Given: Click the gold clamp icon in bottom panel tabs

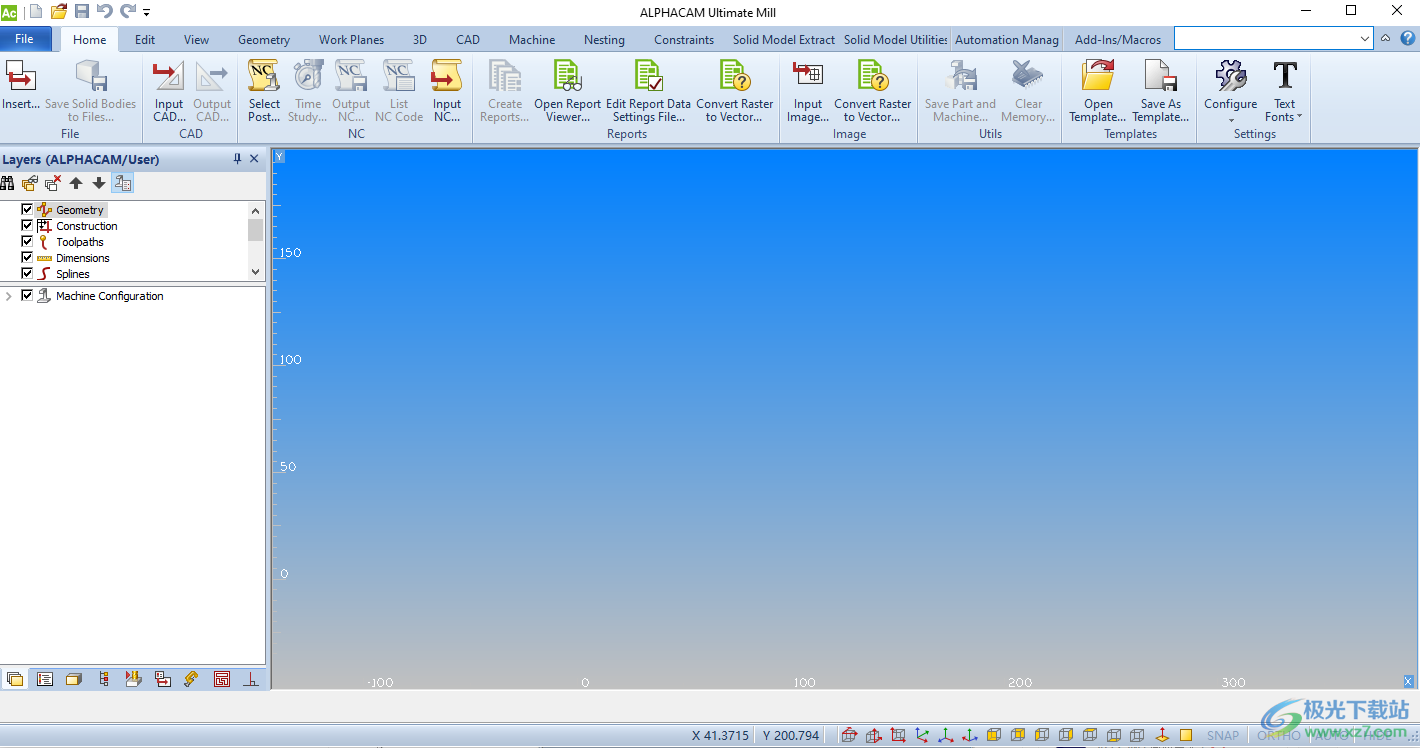Looking at the screenshot, I should coord(192,679).
